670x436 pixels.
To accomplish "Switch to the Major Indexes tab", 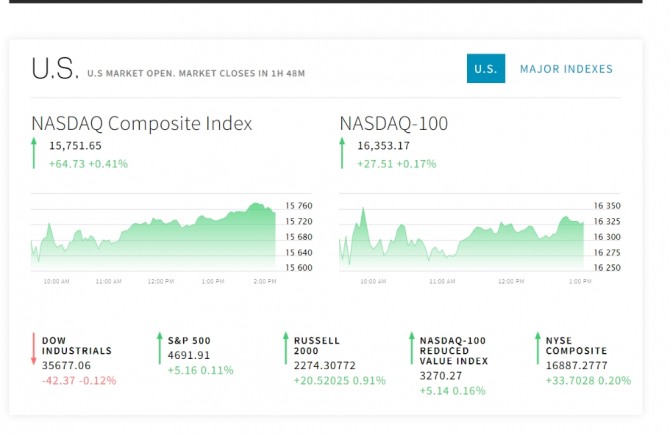I will coord(566,69).
